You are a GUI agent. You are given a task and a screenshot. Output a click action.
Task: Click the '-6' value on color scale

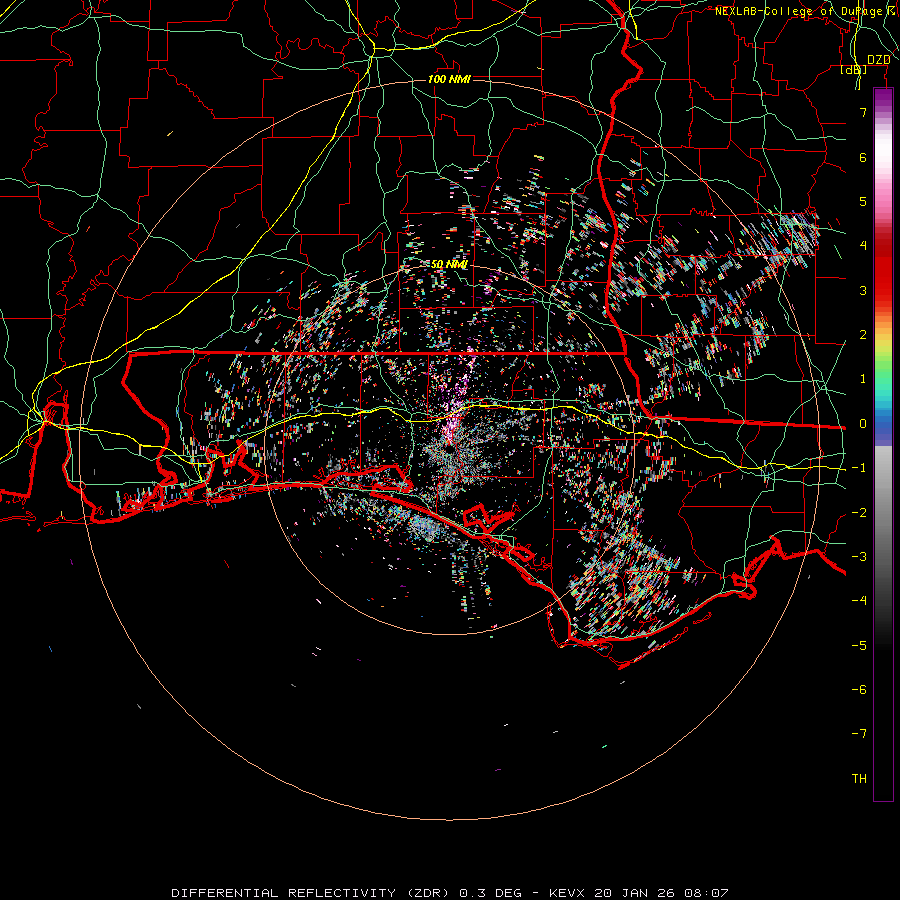pos(859,690)
